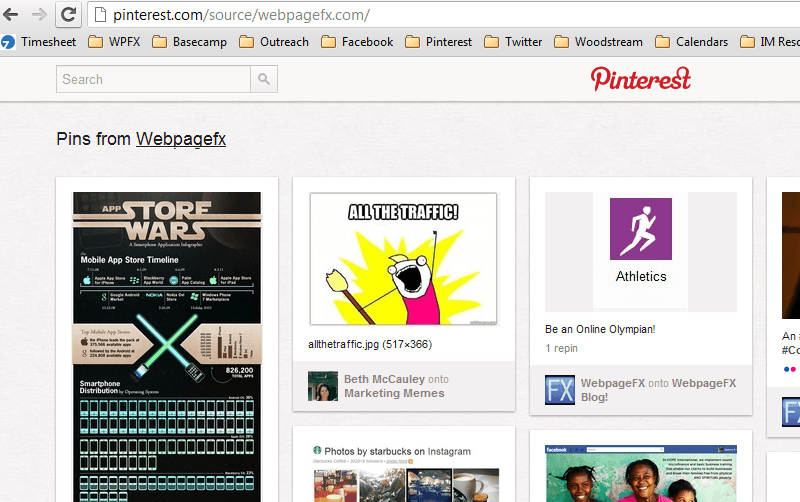
Task: Open the Calendars bookmark folder
Action: pyautogui.click(x=691, y=42)
